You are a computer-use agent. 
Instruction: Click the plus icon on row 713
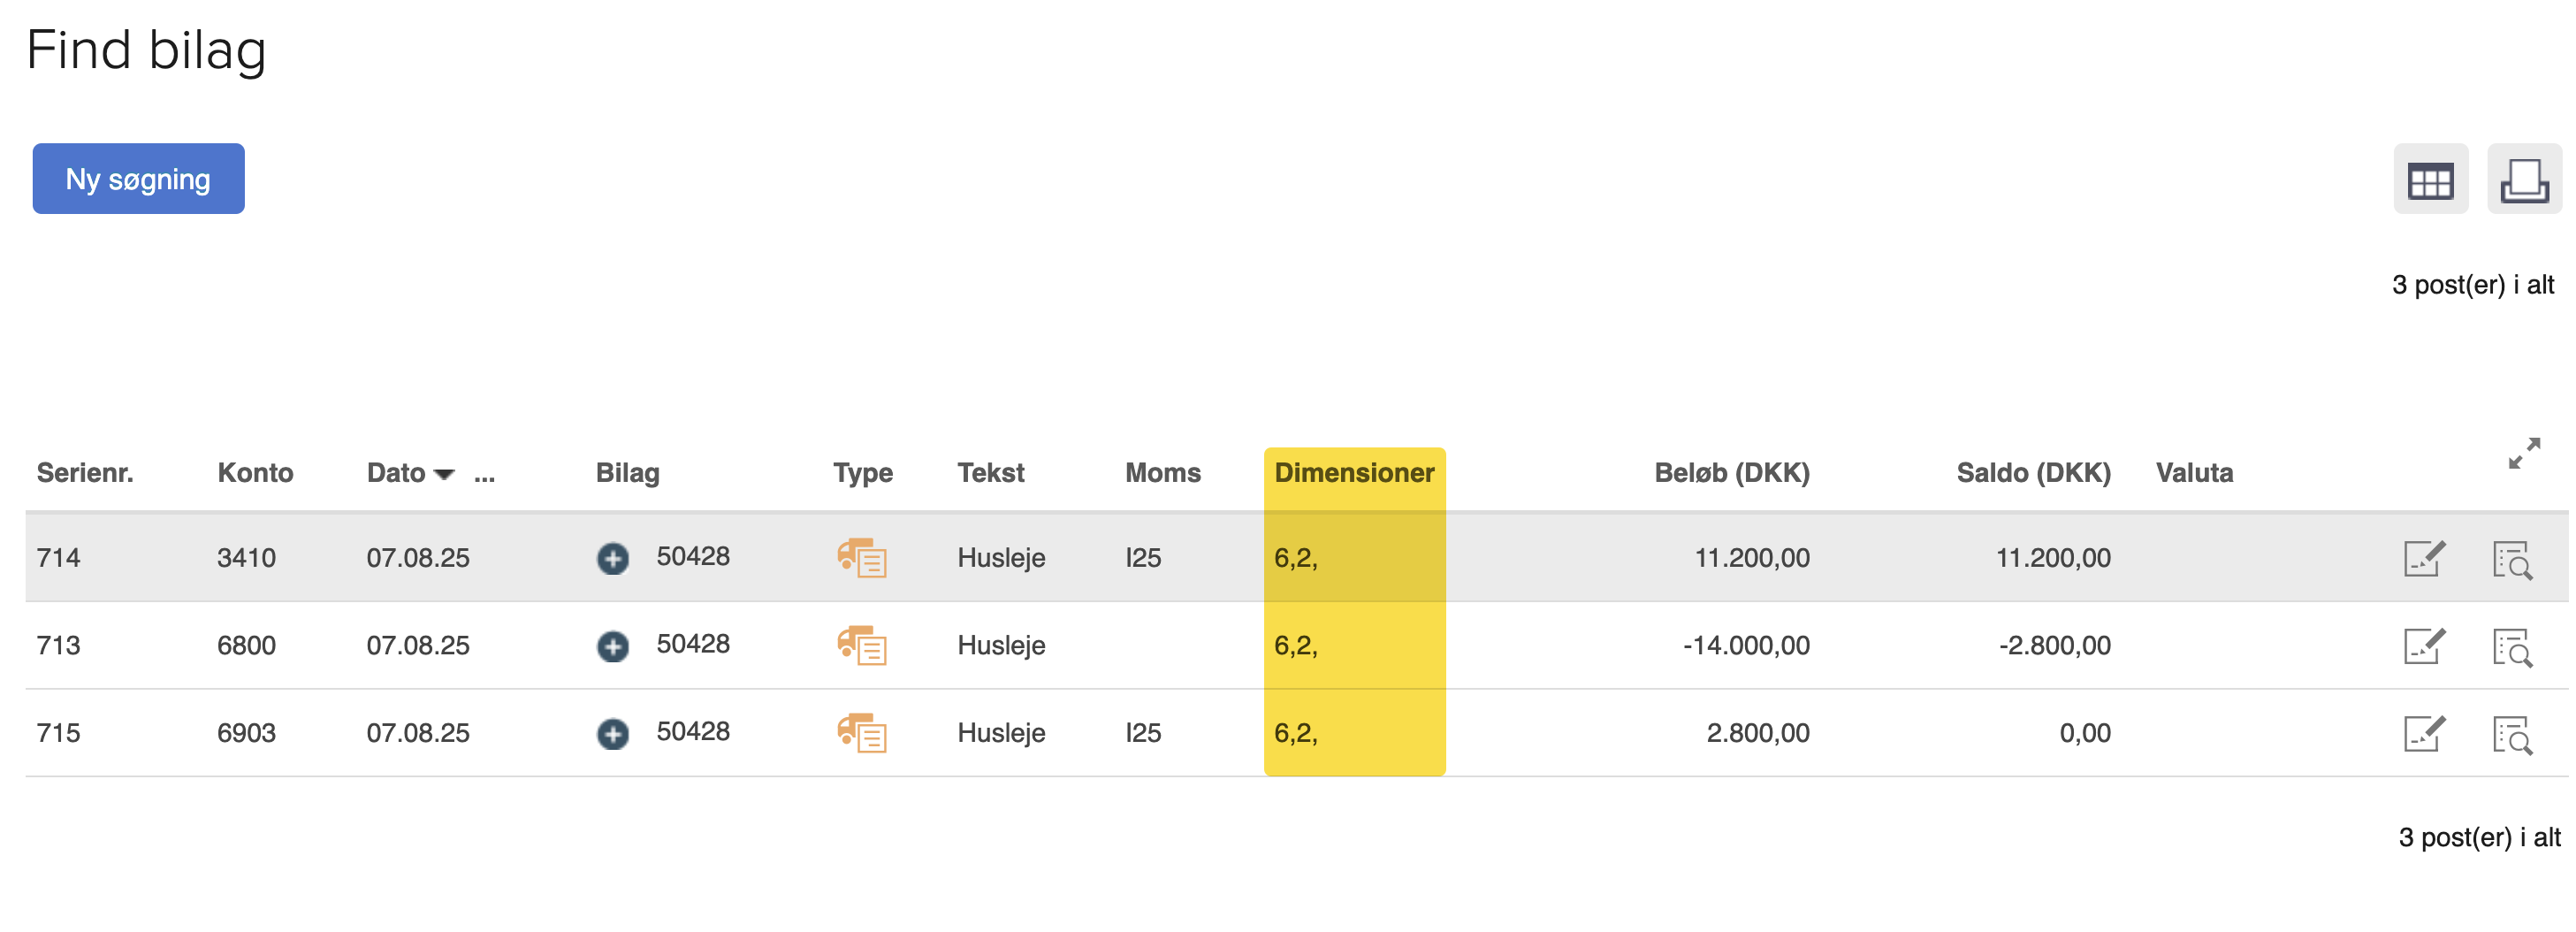tap(614, 648)
